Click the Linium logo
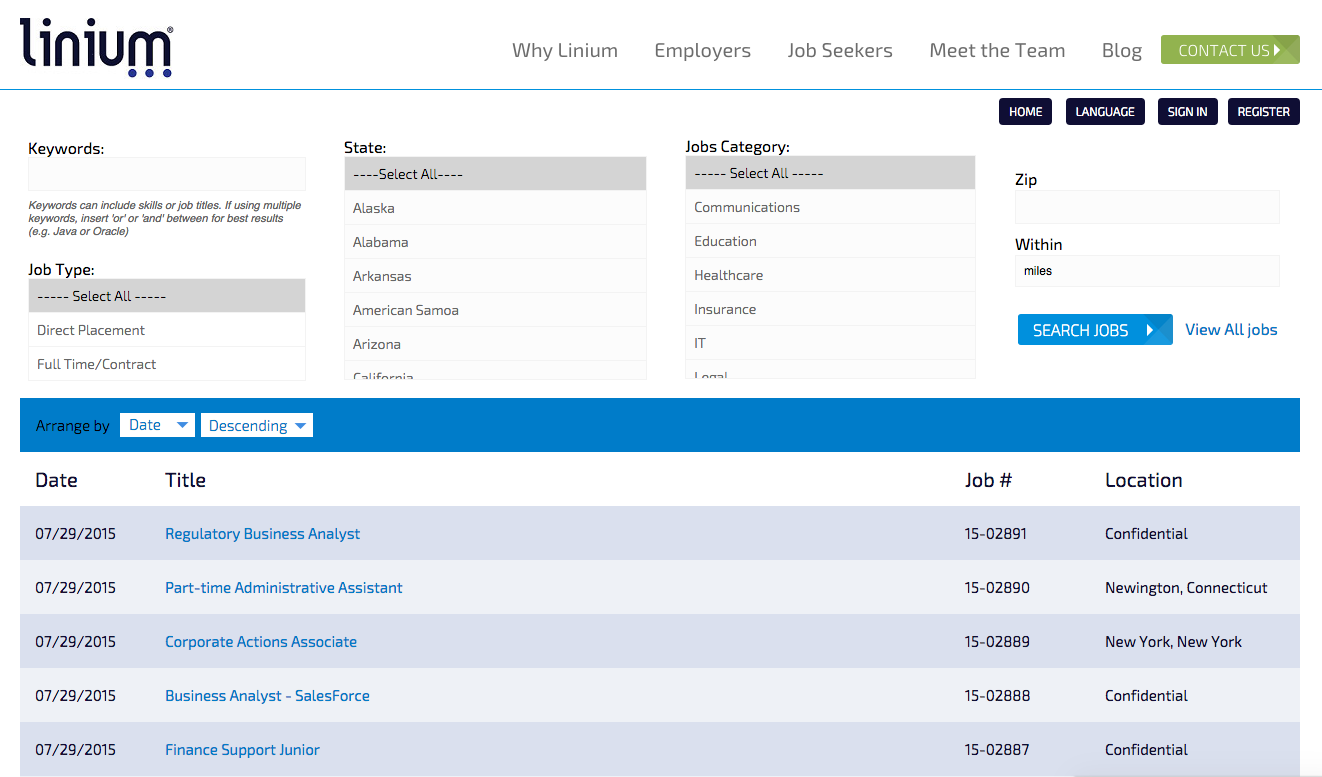 (95, 45)
